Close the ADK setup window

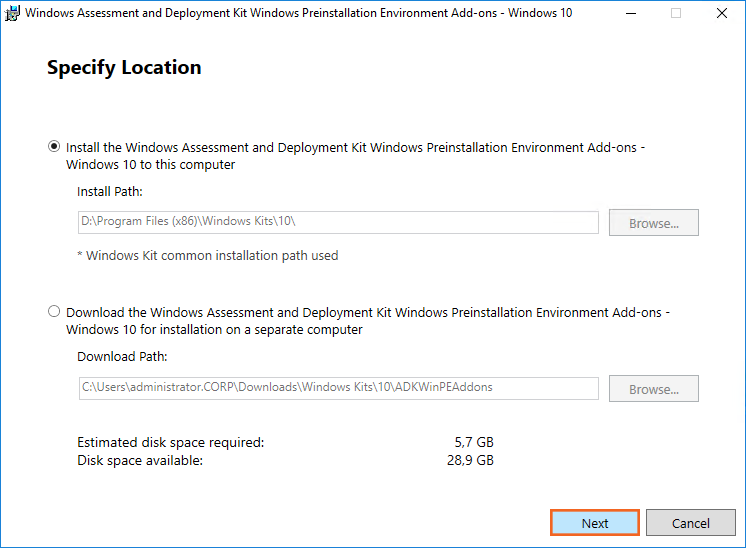click(x=722, y=13)
